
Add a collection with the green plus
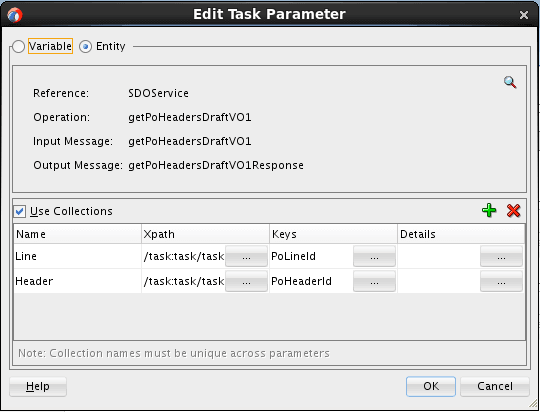pyautogui.click(x=489, y=210)
